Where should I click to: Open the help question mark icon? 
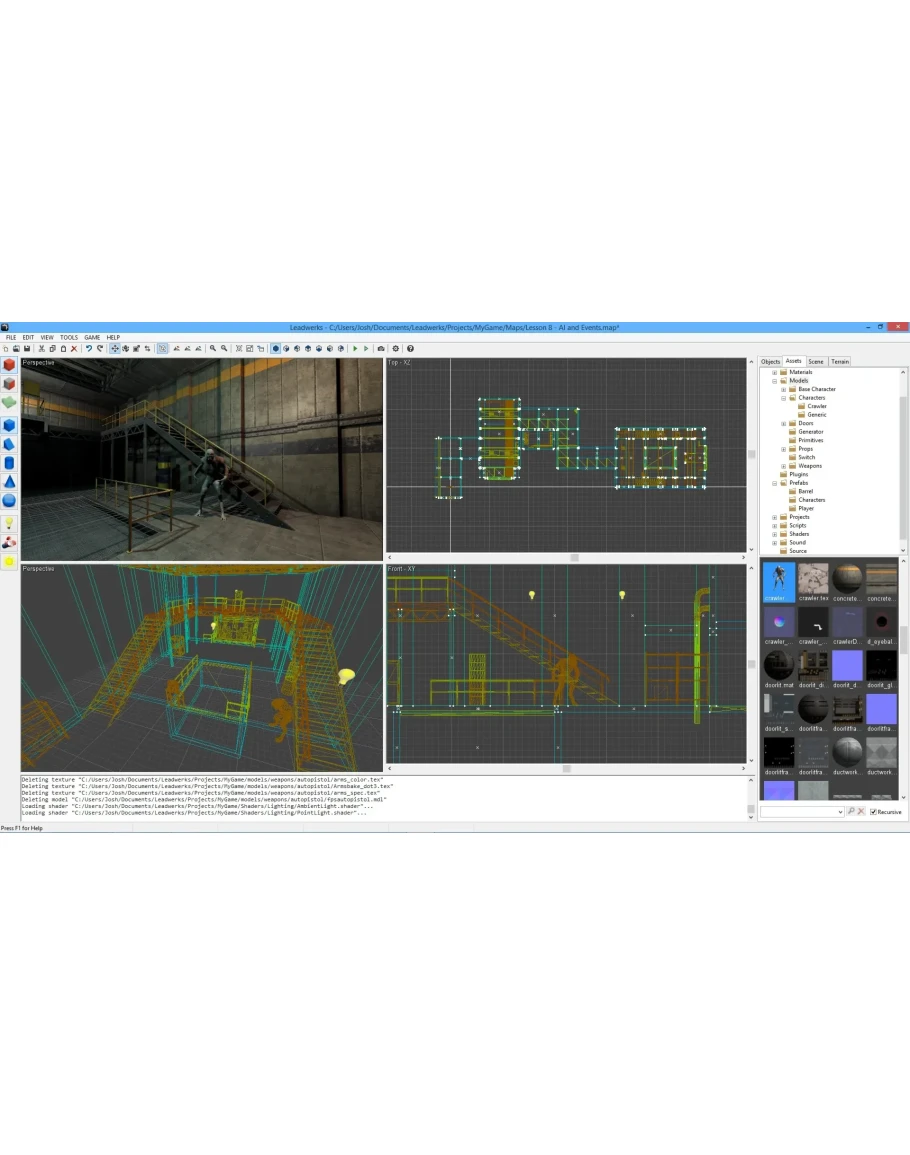(410, 348)
